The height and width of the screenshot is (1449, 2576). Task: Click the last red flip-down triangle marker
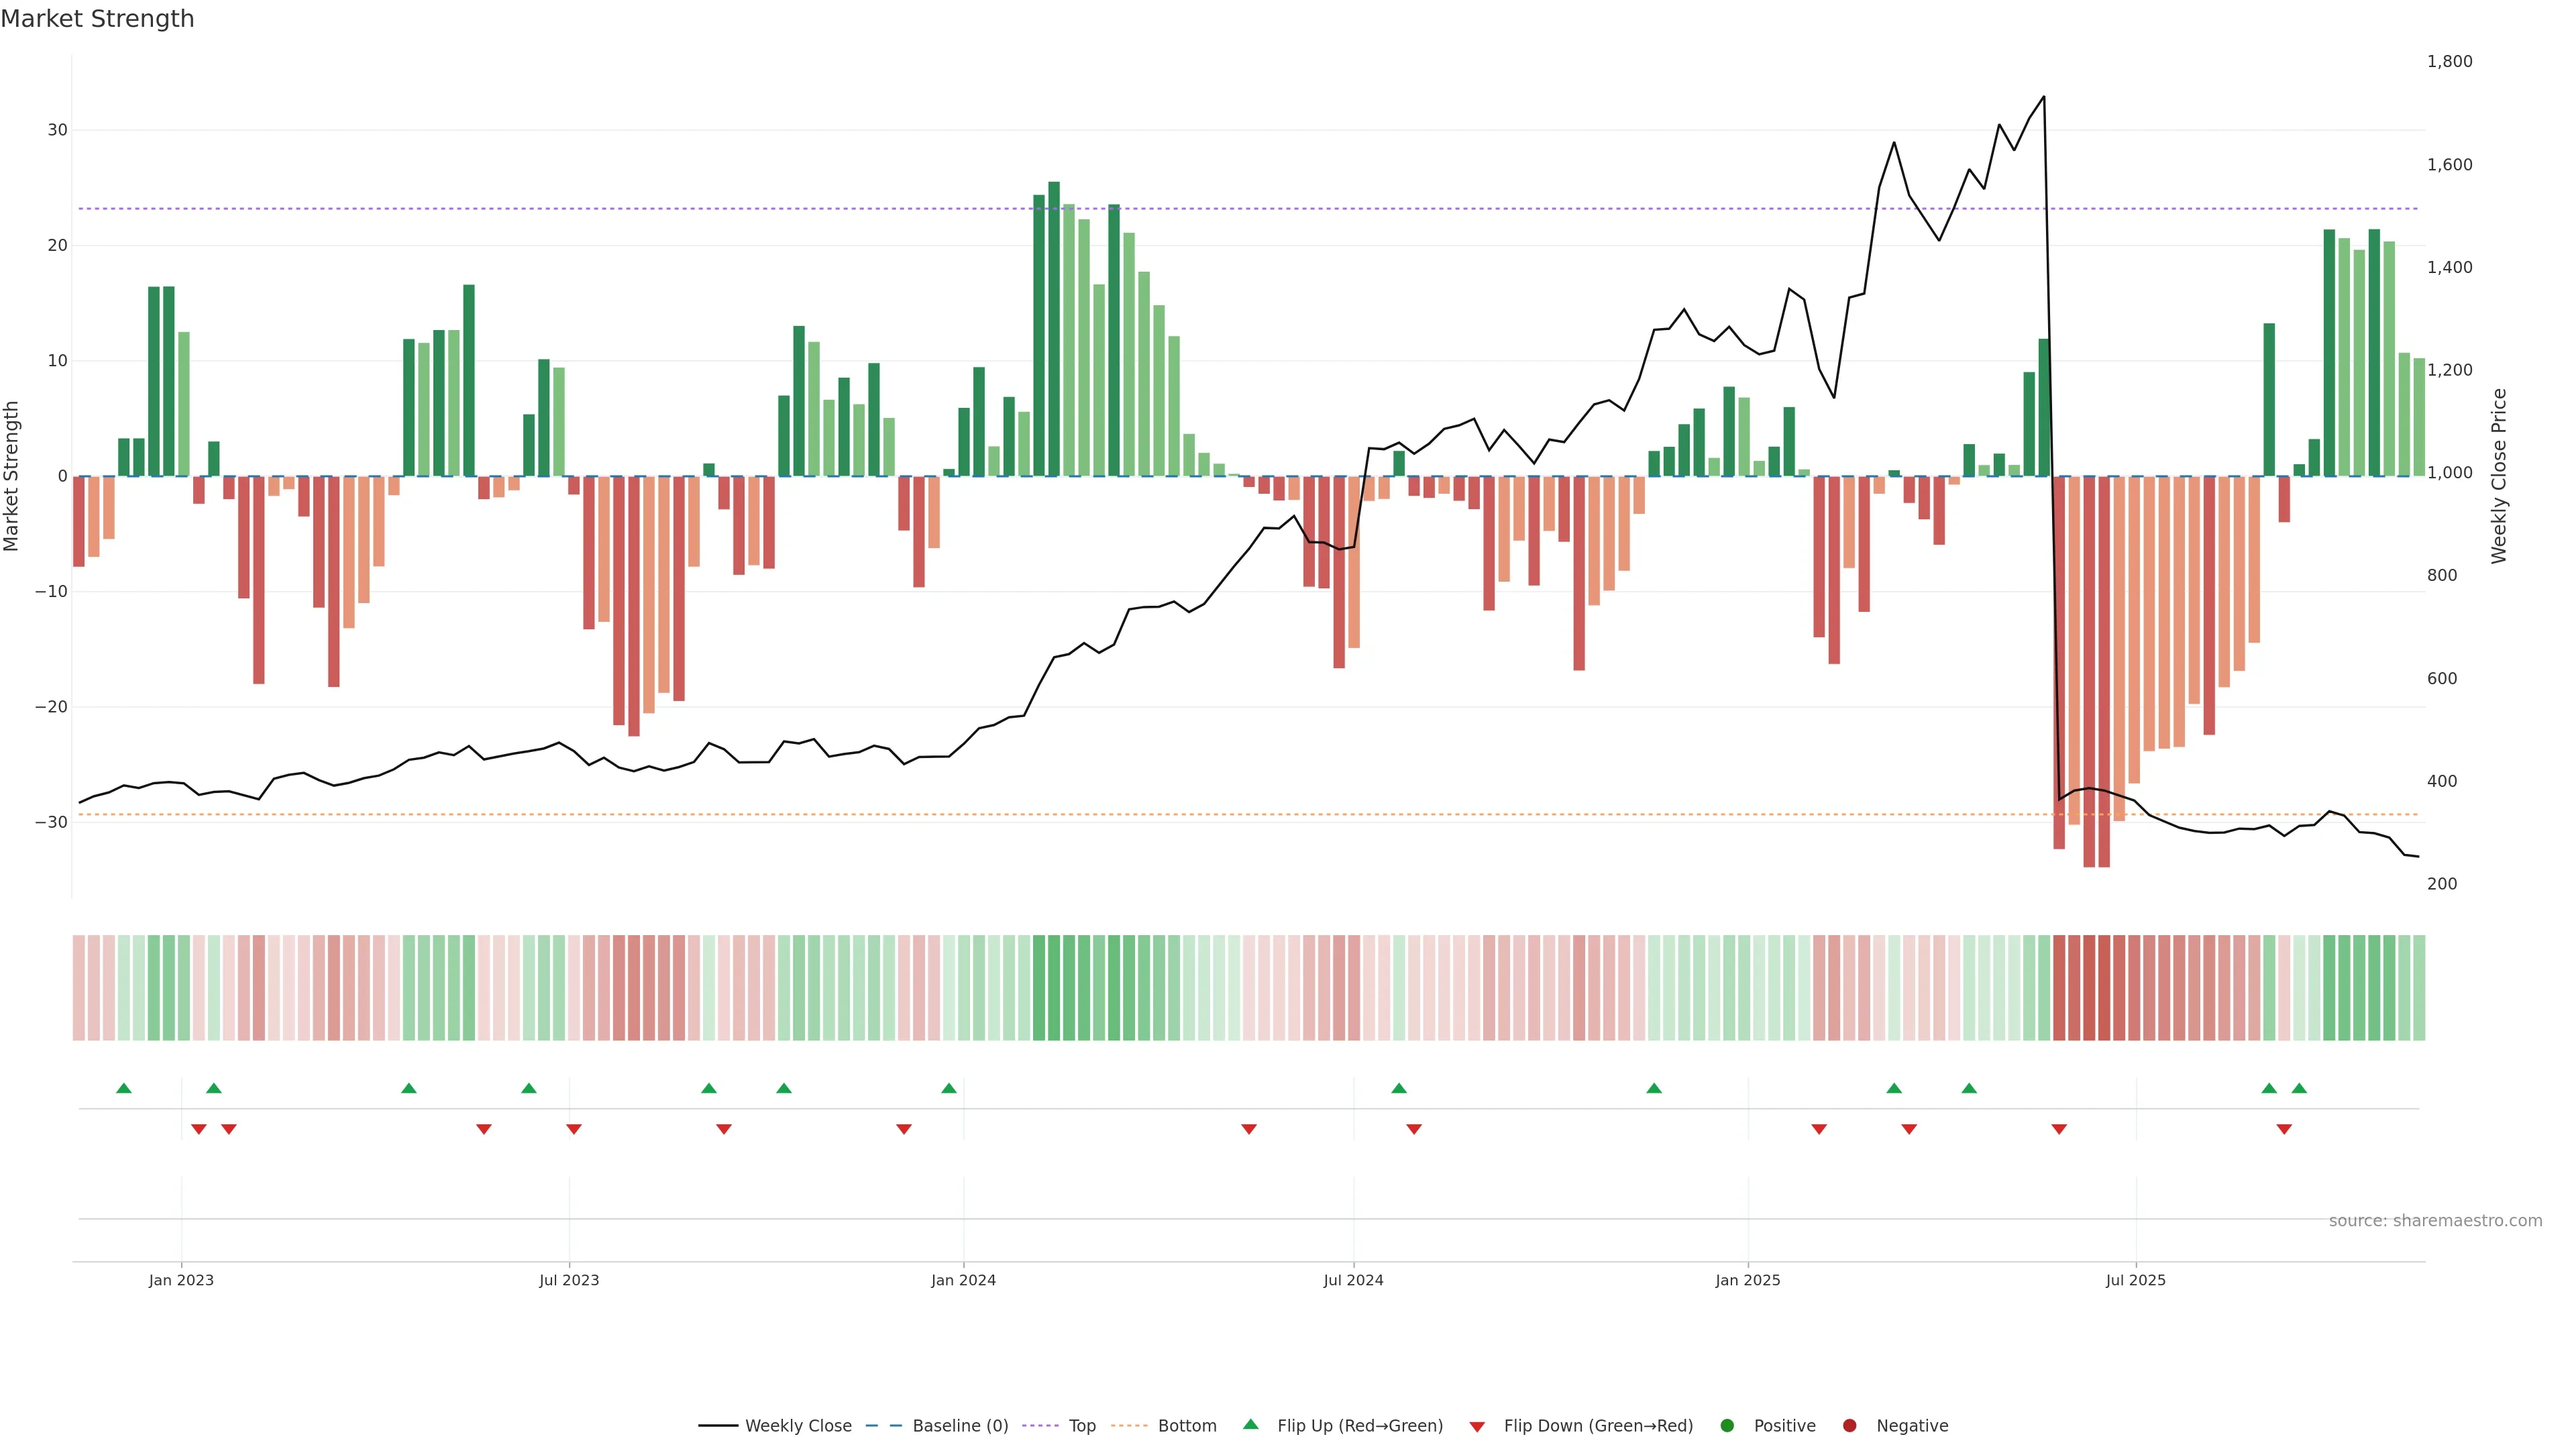click(2284, 1129)
